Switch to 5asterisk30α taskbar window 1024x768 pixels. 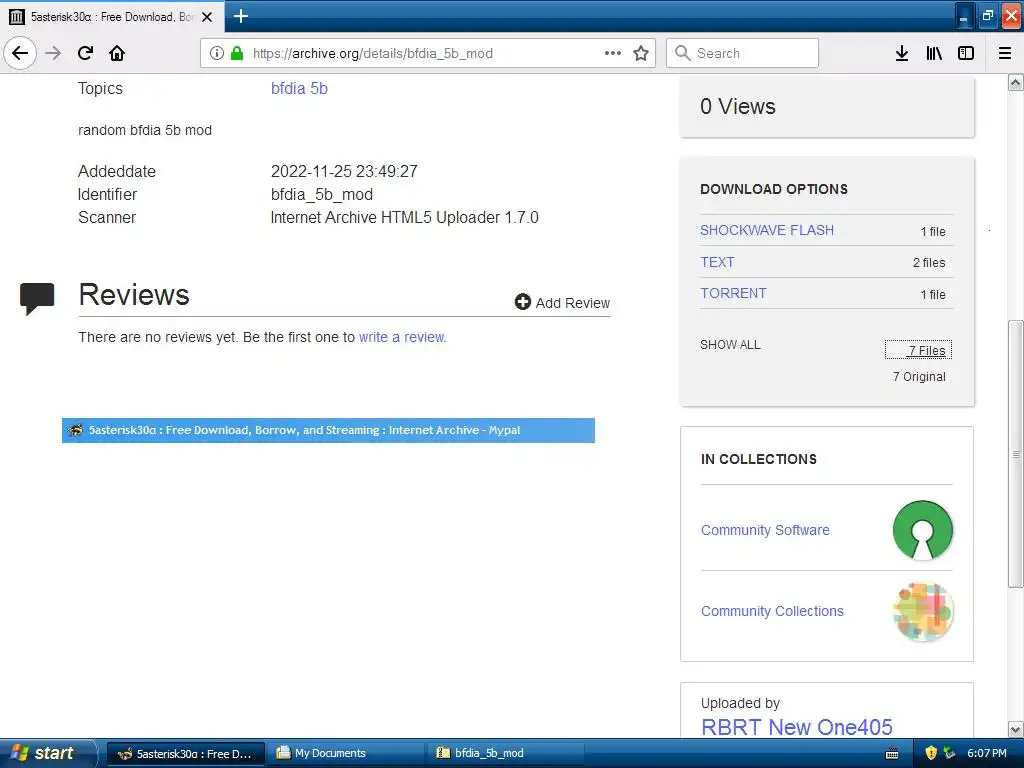coord(185,753)
